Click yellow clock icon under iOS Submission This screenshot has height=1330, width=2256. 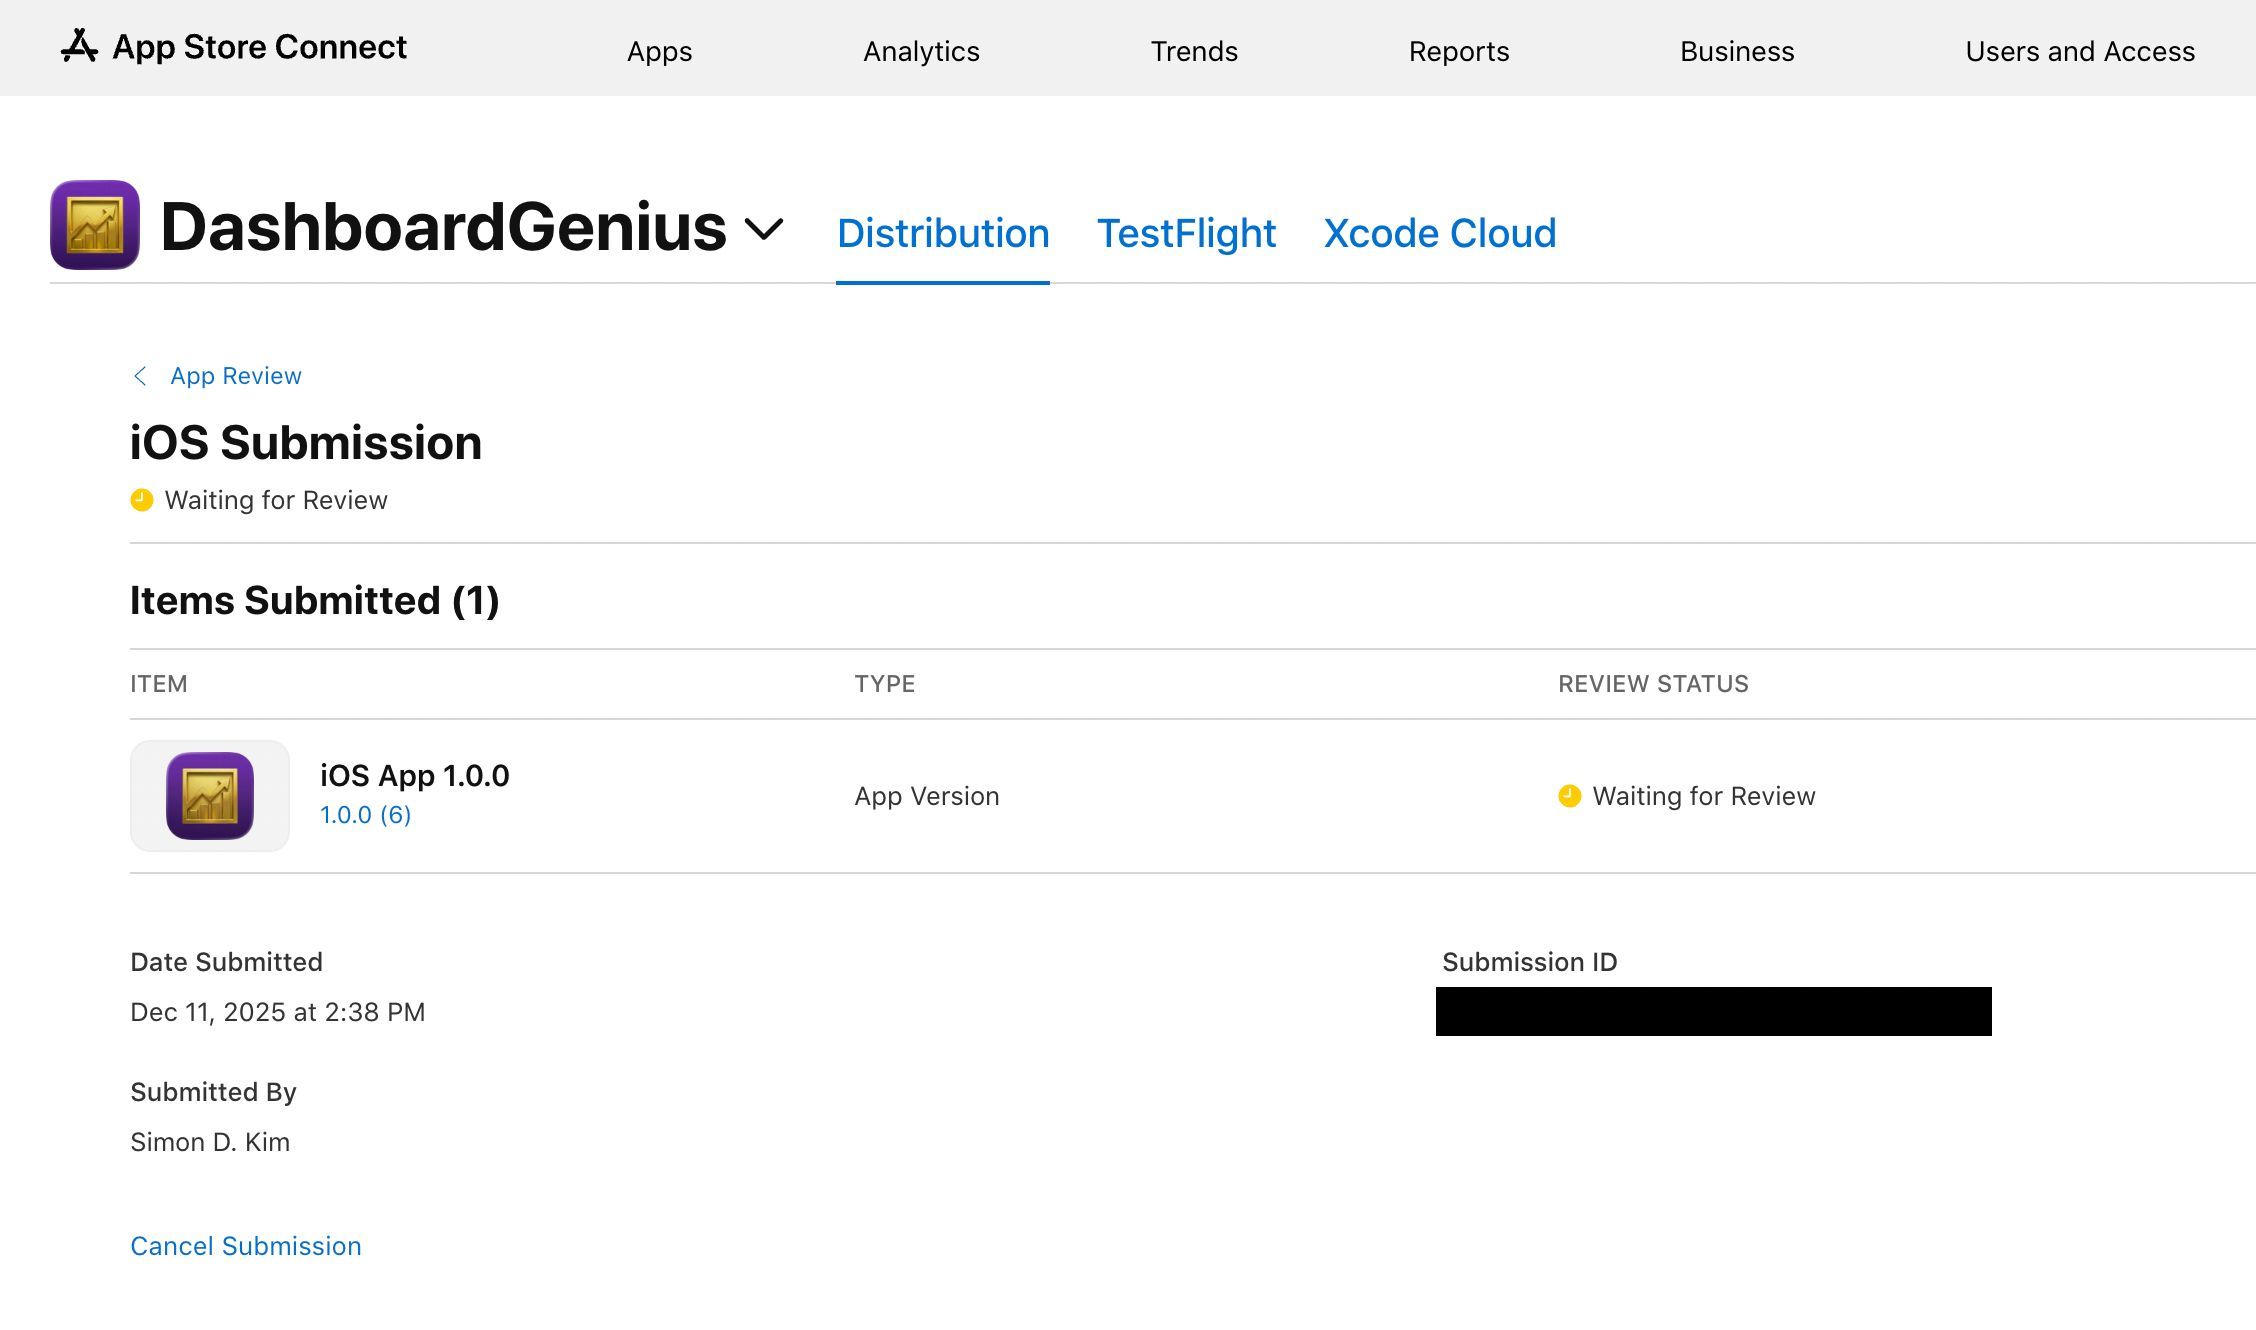(142, 500)
